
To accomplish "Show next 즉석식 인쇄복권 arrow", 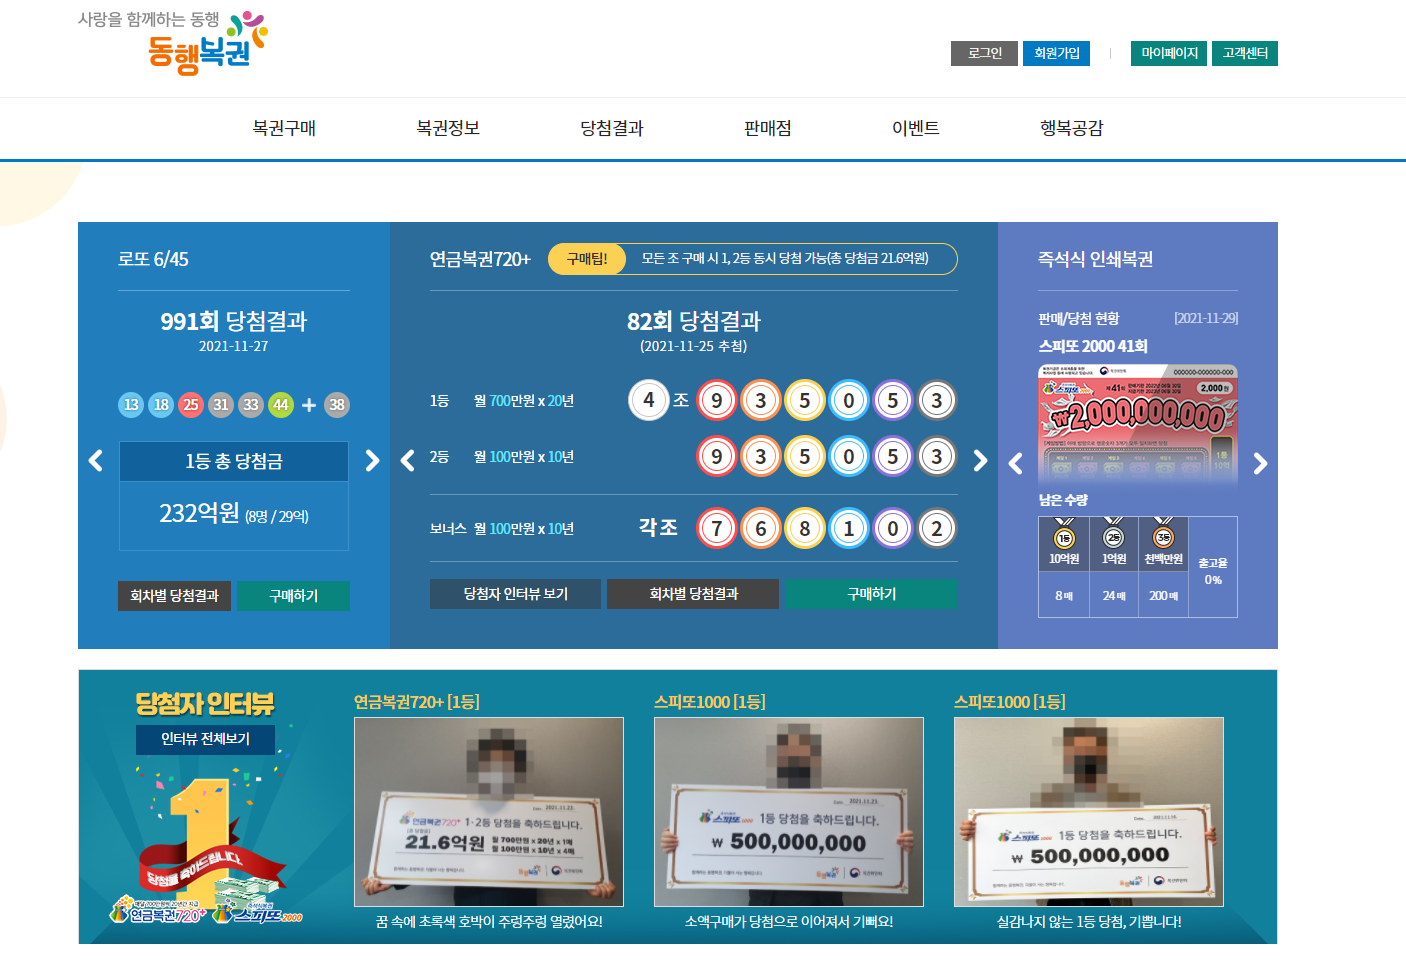I will click(x=1260, y=463).
